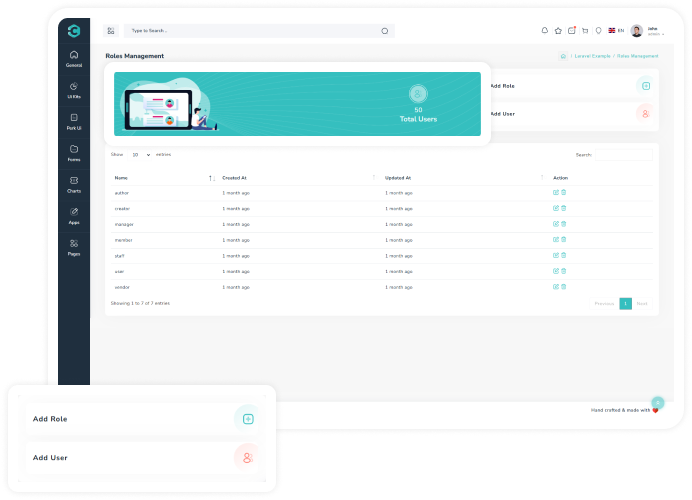Delete the manager role via trash icon
This screenshot has width=692, height=500.
pos(564,224)
